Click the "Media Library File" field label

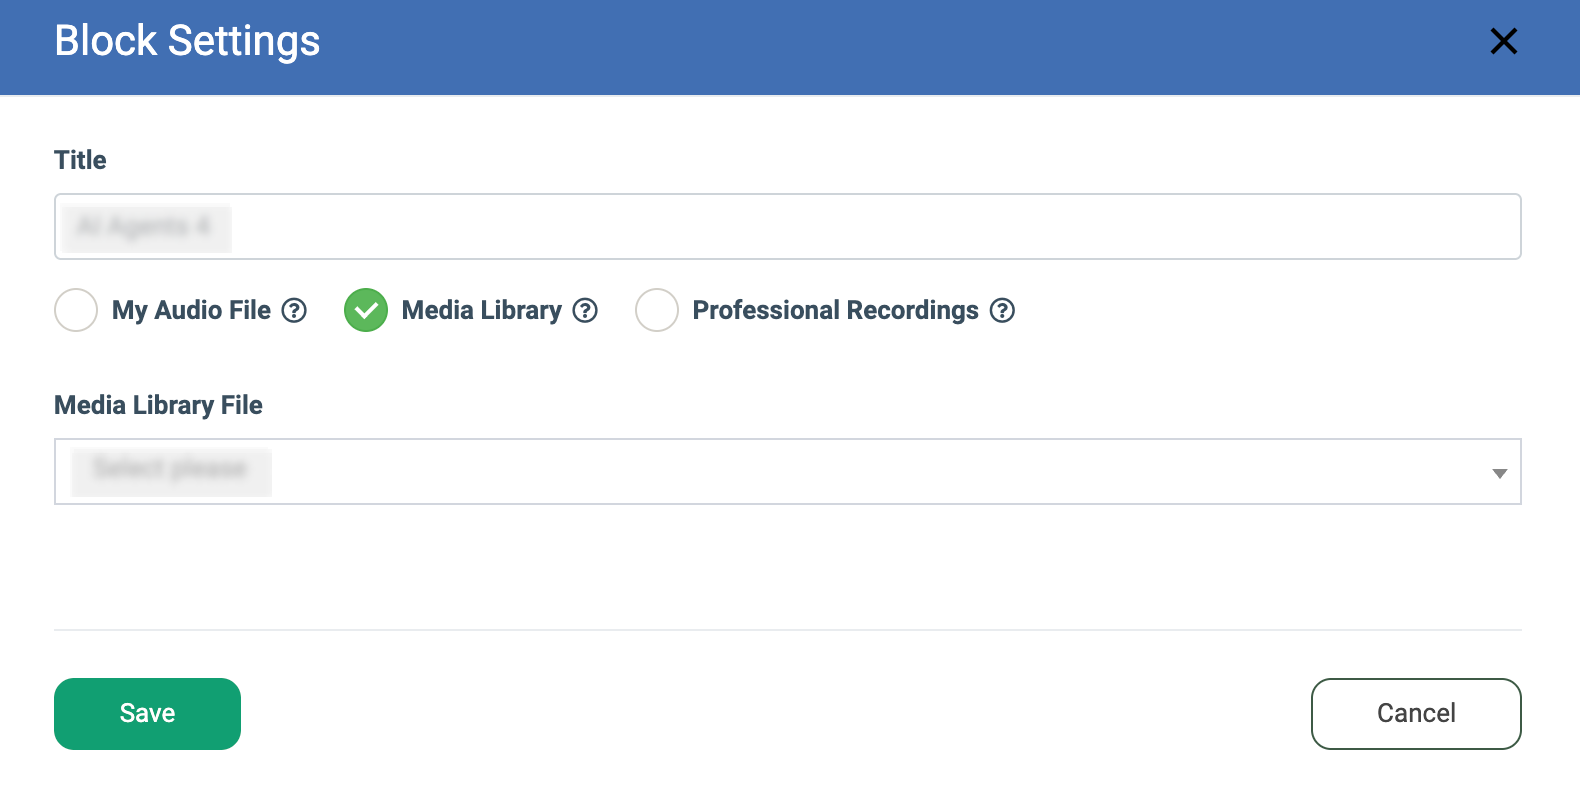click(x=158, y=405)
